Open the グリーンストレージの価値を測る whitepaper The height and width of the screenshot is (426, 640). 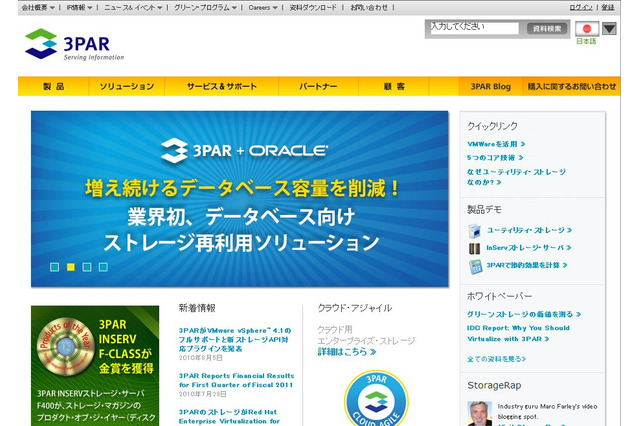coord(524,314)
